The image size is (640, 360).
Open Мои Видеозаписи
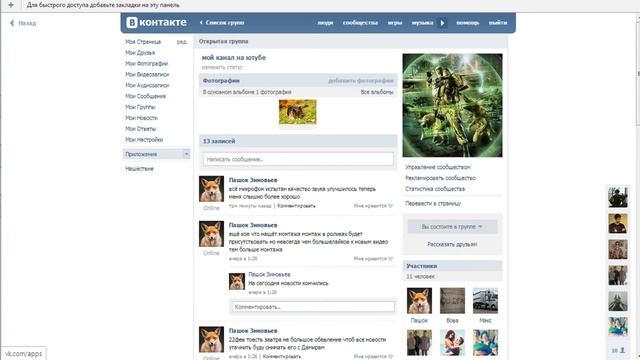coord(147,74)
